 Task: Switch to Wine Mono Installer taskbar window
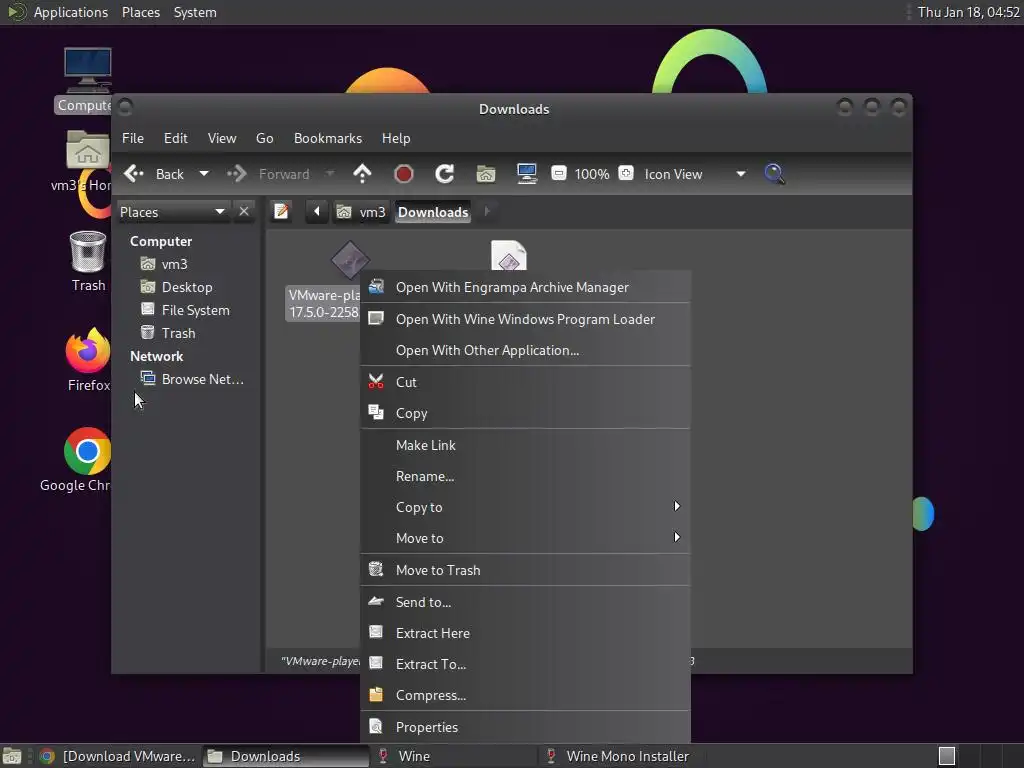620,756
